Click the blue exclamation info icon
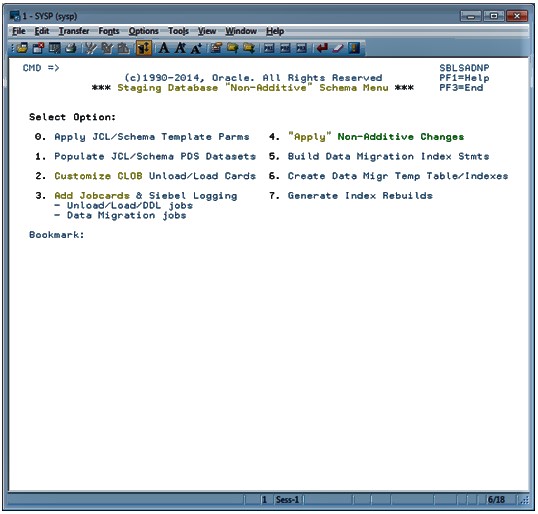538x514 pixels. point(354,48)
